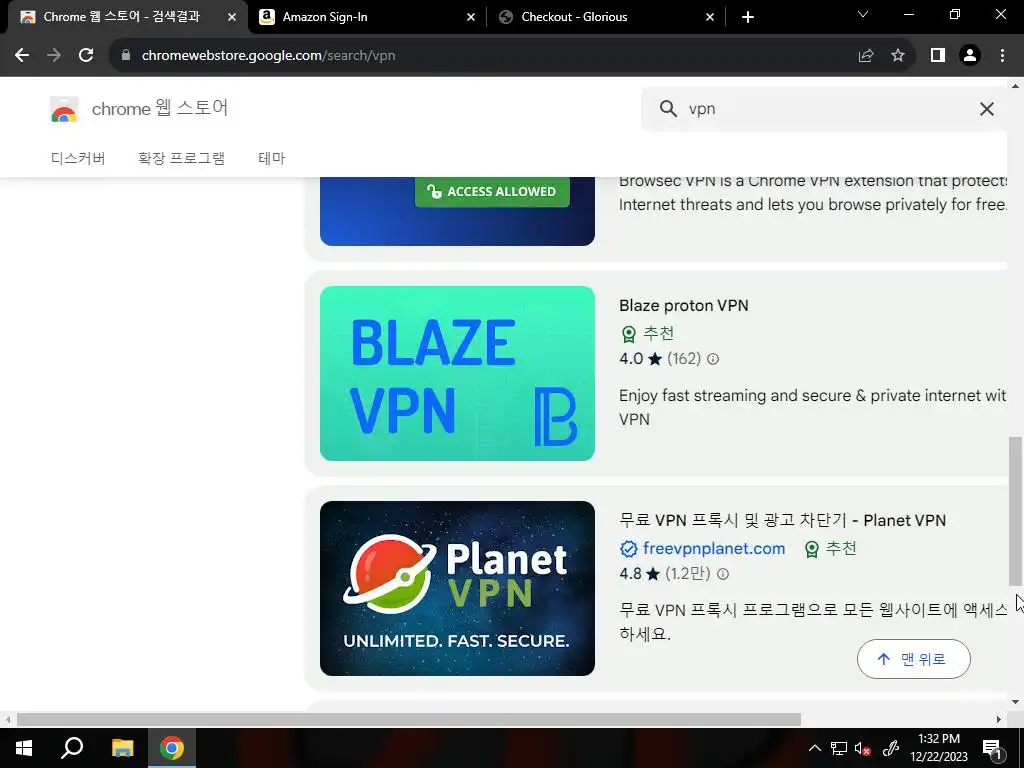This screenshot has height=768, width=1024.
Task: Go back to the previous page
Action: (22, 56)
